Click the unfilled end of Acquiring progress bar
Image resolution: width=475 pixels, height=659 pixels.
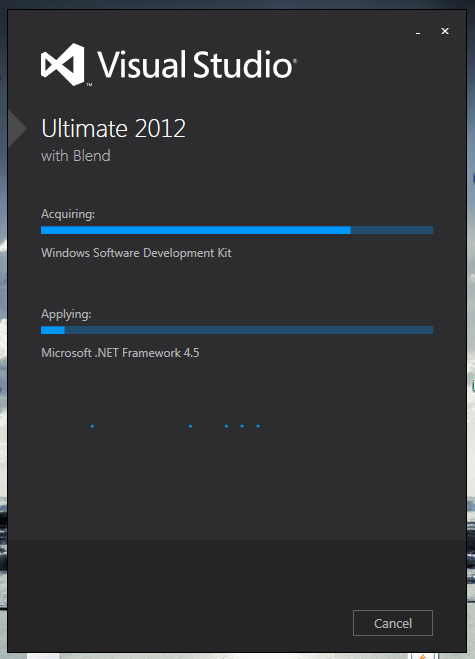pyautogui.click(x=392, y=230)
